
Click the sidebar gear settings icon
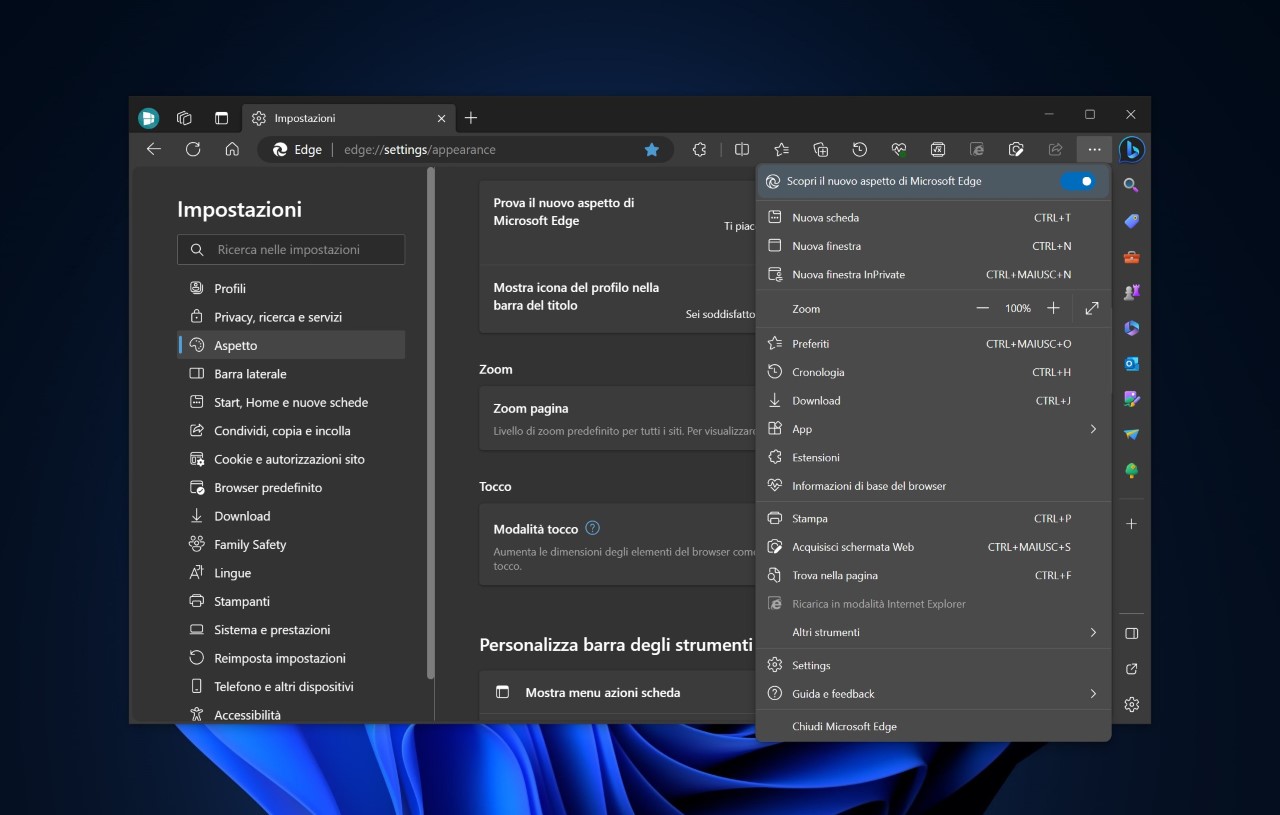(1131, 704)
